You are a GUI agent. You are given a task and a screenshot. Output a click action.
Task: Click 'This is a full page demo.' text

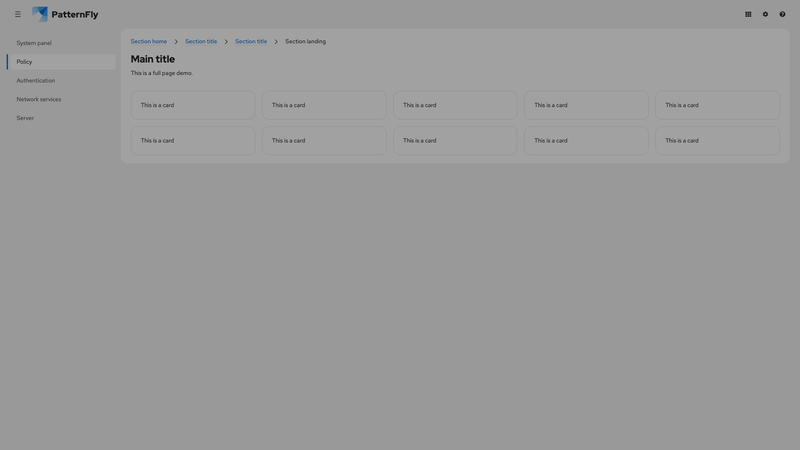click(162, 73)
